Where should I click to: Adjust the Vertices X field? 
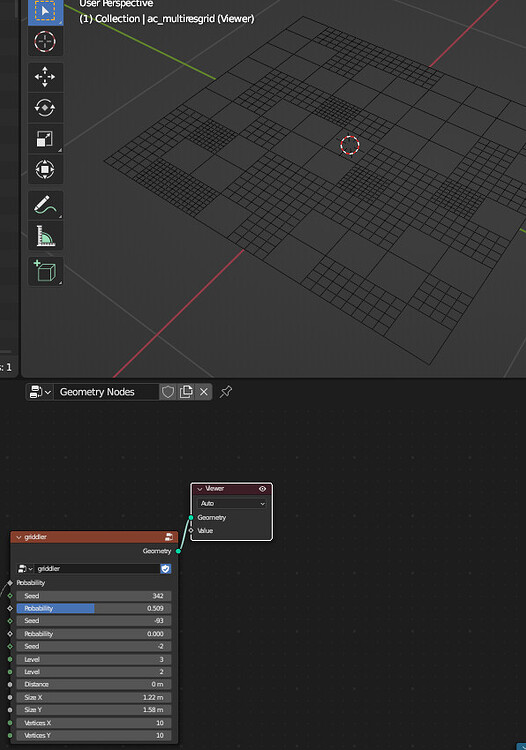pos(94,723)
